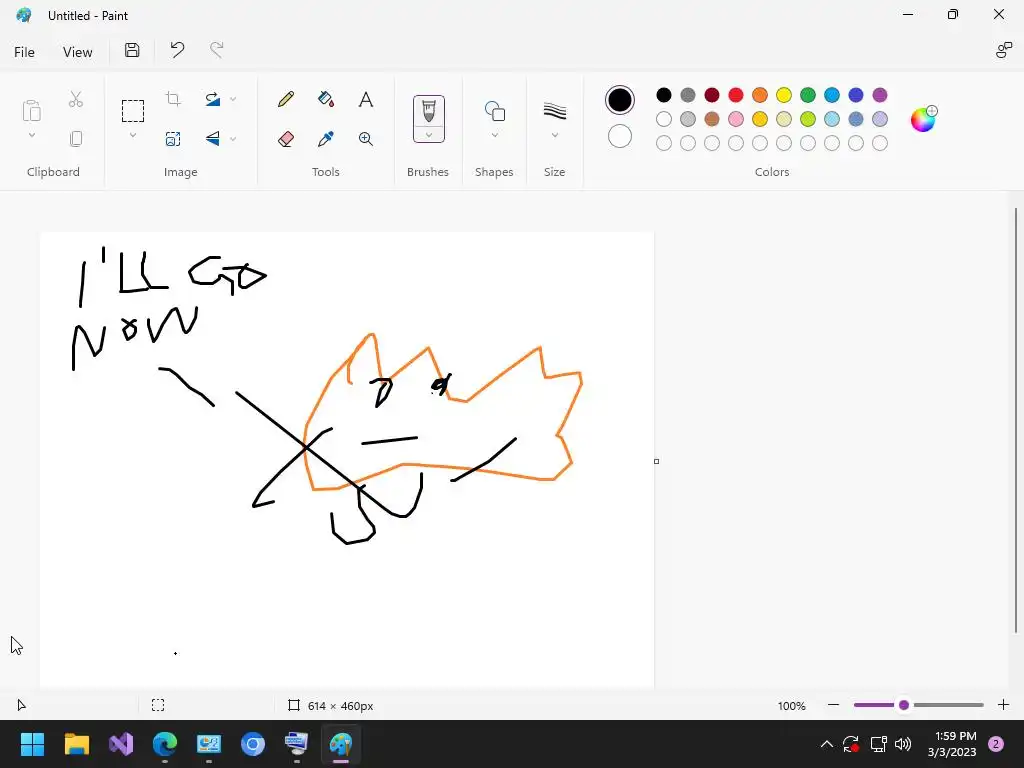Open Edit colors rainbow wheel
This screenshot has width=1024, height=768.
[923, 119]
